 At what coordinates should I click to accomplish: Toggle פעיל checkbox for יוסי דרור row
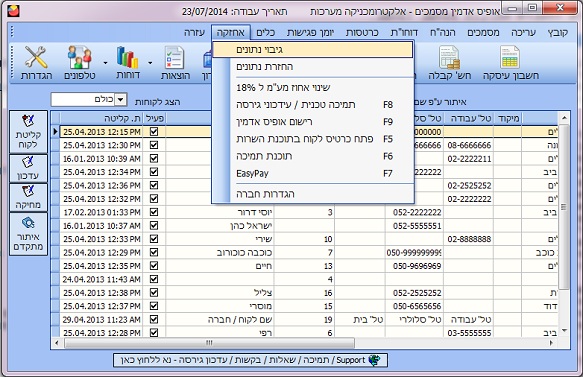(x=154, y=212)
